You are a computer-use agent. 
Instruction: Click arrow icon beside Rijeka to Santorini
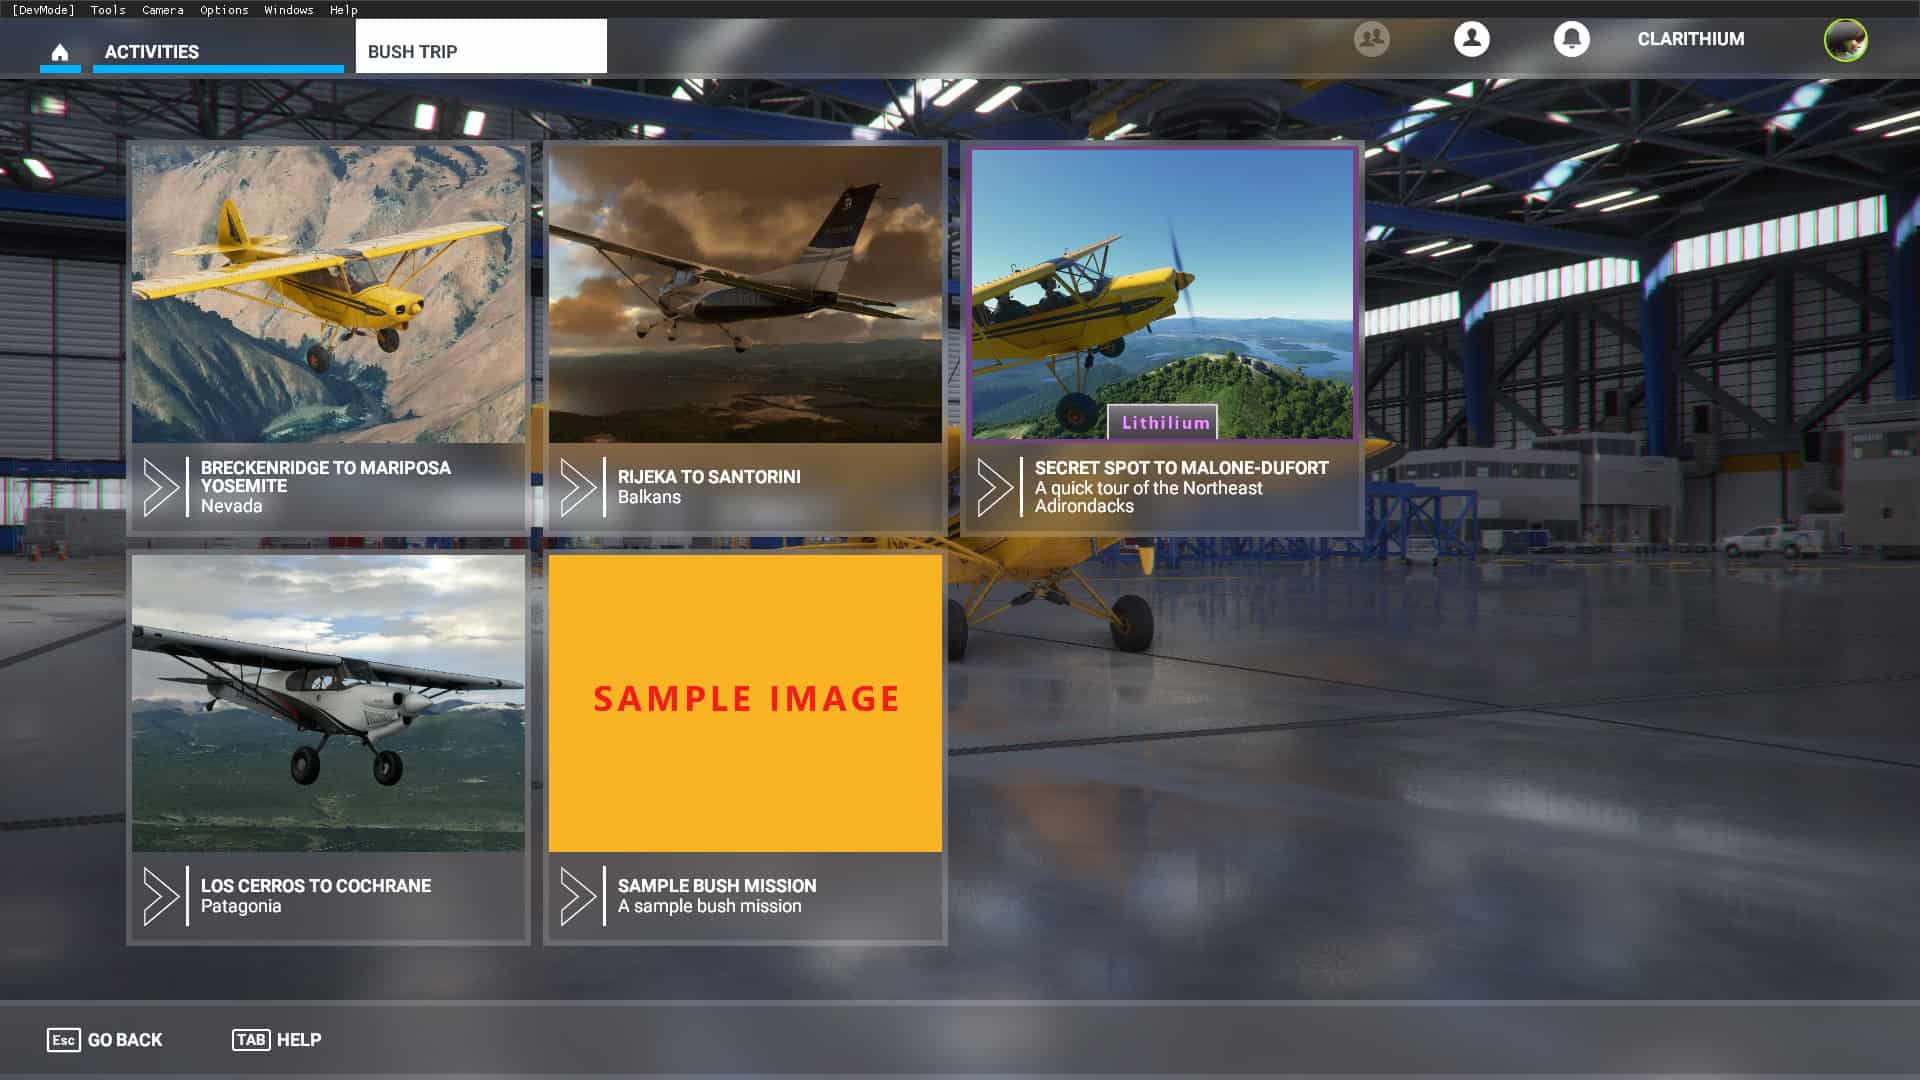578,487
